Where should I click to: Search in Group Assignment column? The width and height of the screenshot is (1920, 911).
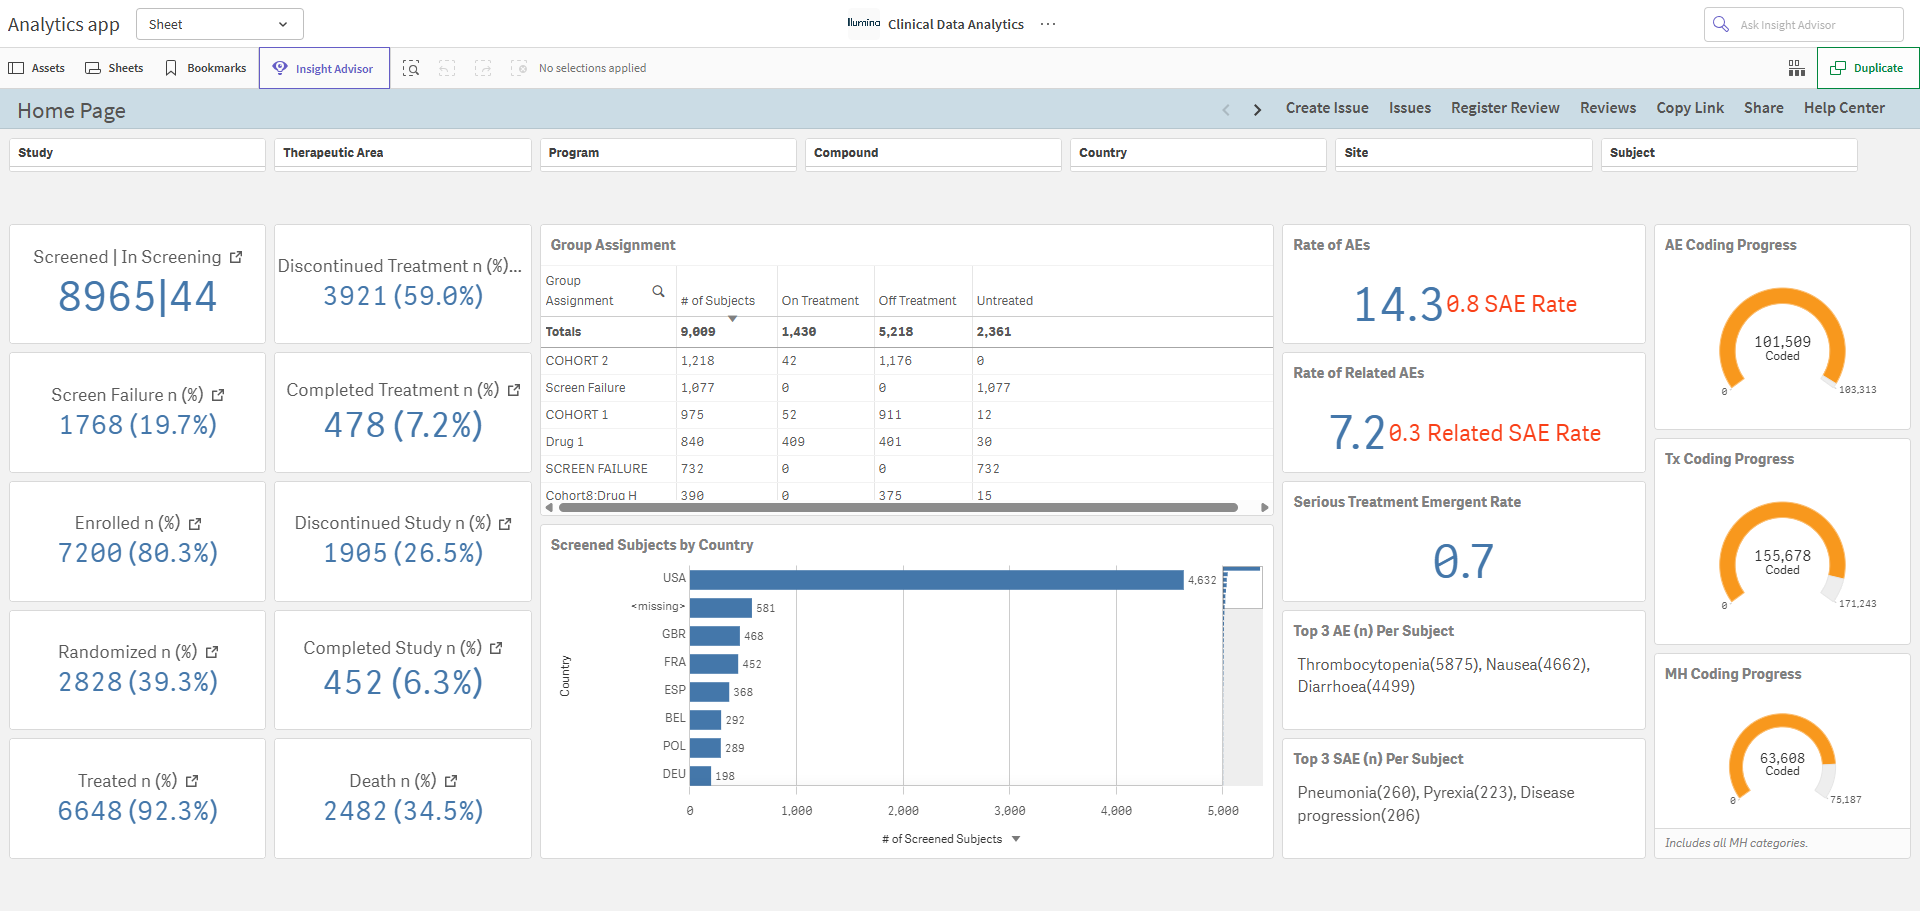tap(658, 291)
